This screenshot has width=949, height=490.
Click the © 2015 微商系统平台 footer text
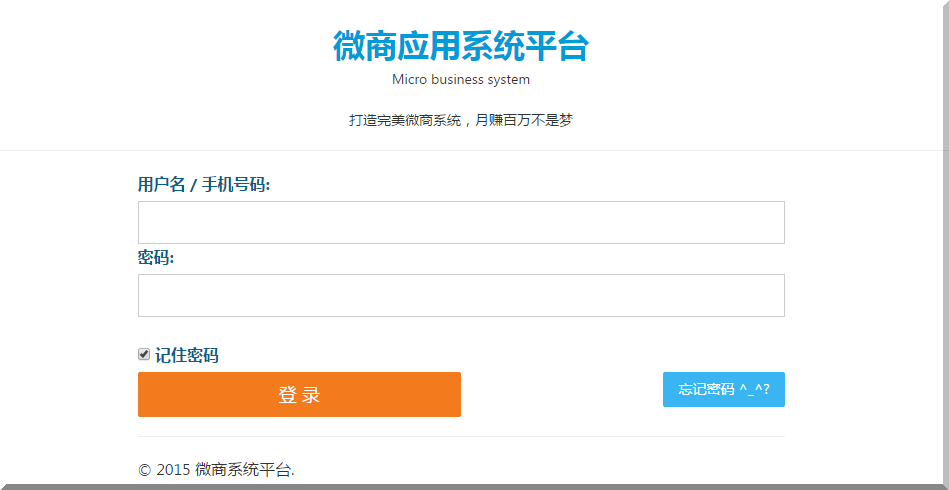point(216,469)
